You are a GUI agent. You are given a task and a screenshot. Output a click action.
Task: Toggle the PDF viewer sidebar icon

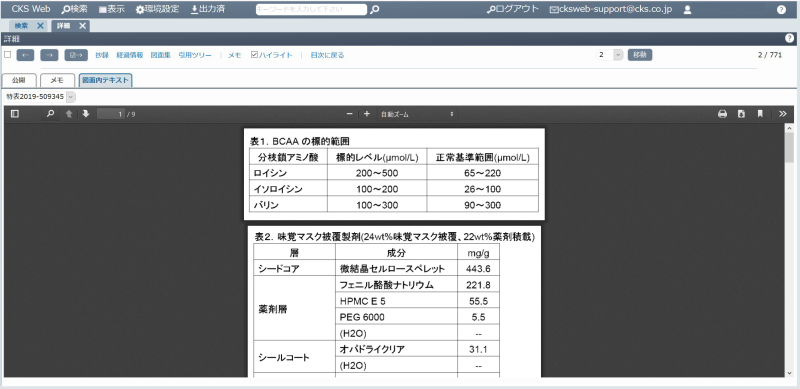point(15,114)
